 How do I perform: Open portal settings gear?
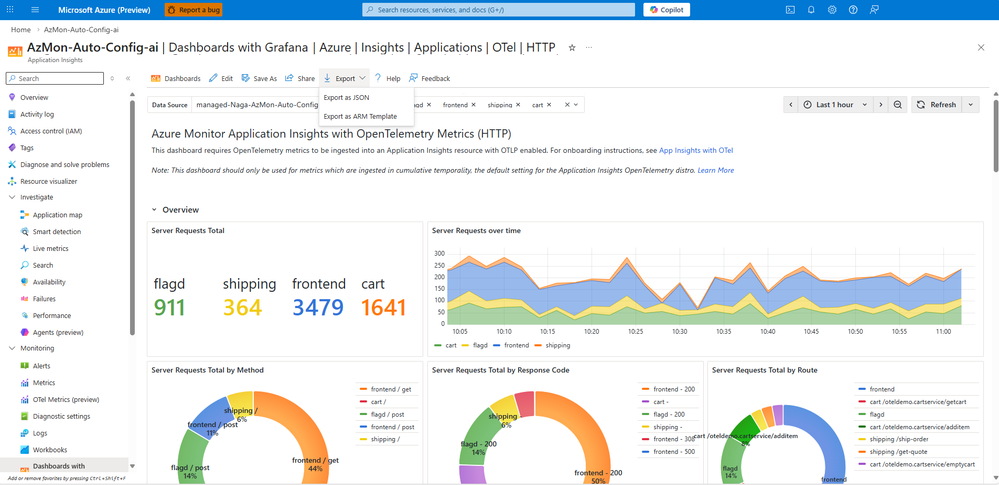click(832, 10)
